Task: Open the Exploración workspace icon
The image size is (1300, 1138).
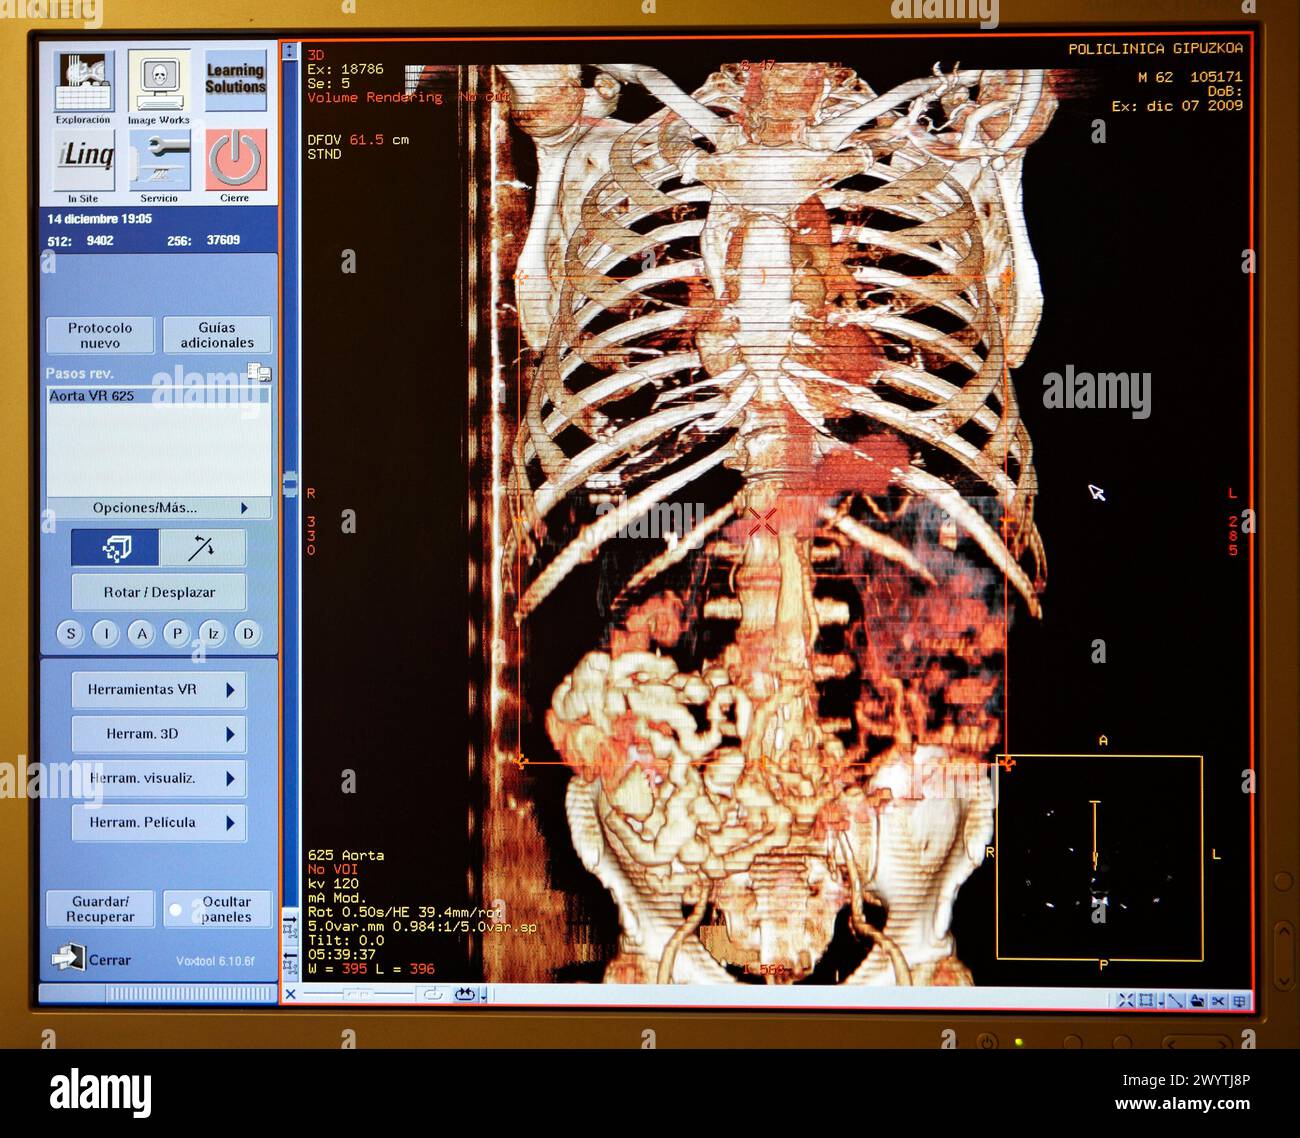Action: (84, 82)
